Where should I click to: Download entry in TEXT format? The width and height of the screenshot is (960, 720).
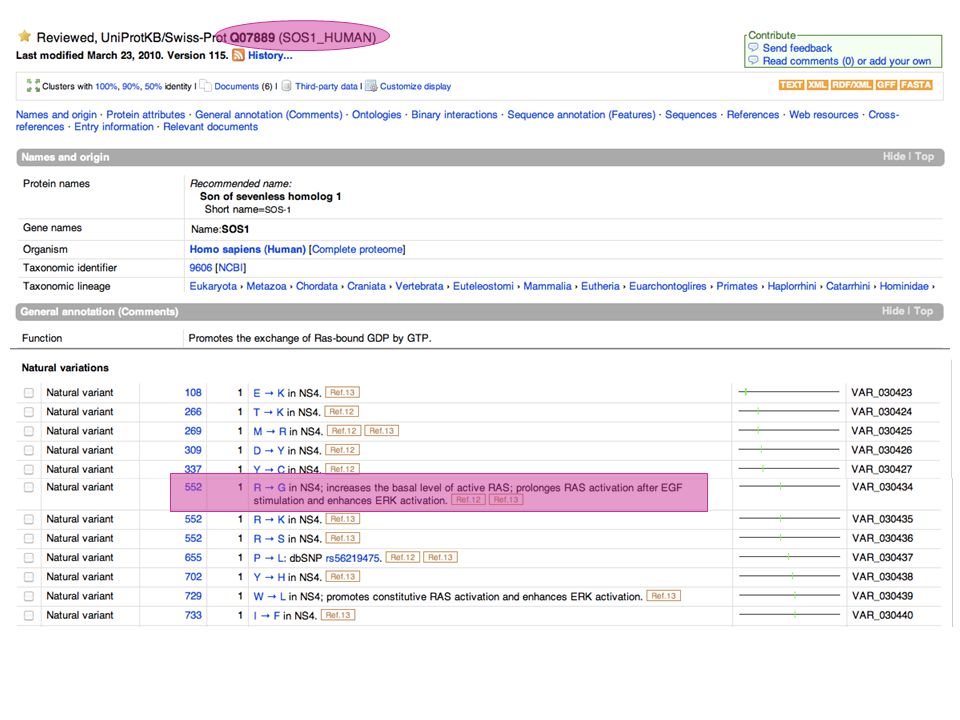coord(791,85)
